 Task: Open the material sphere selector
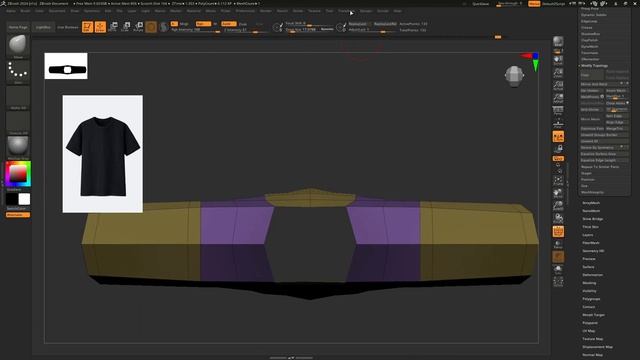pos(18,147)
